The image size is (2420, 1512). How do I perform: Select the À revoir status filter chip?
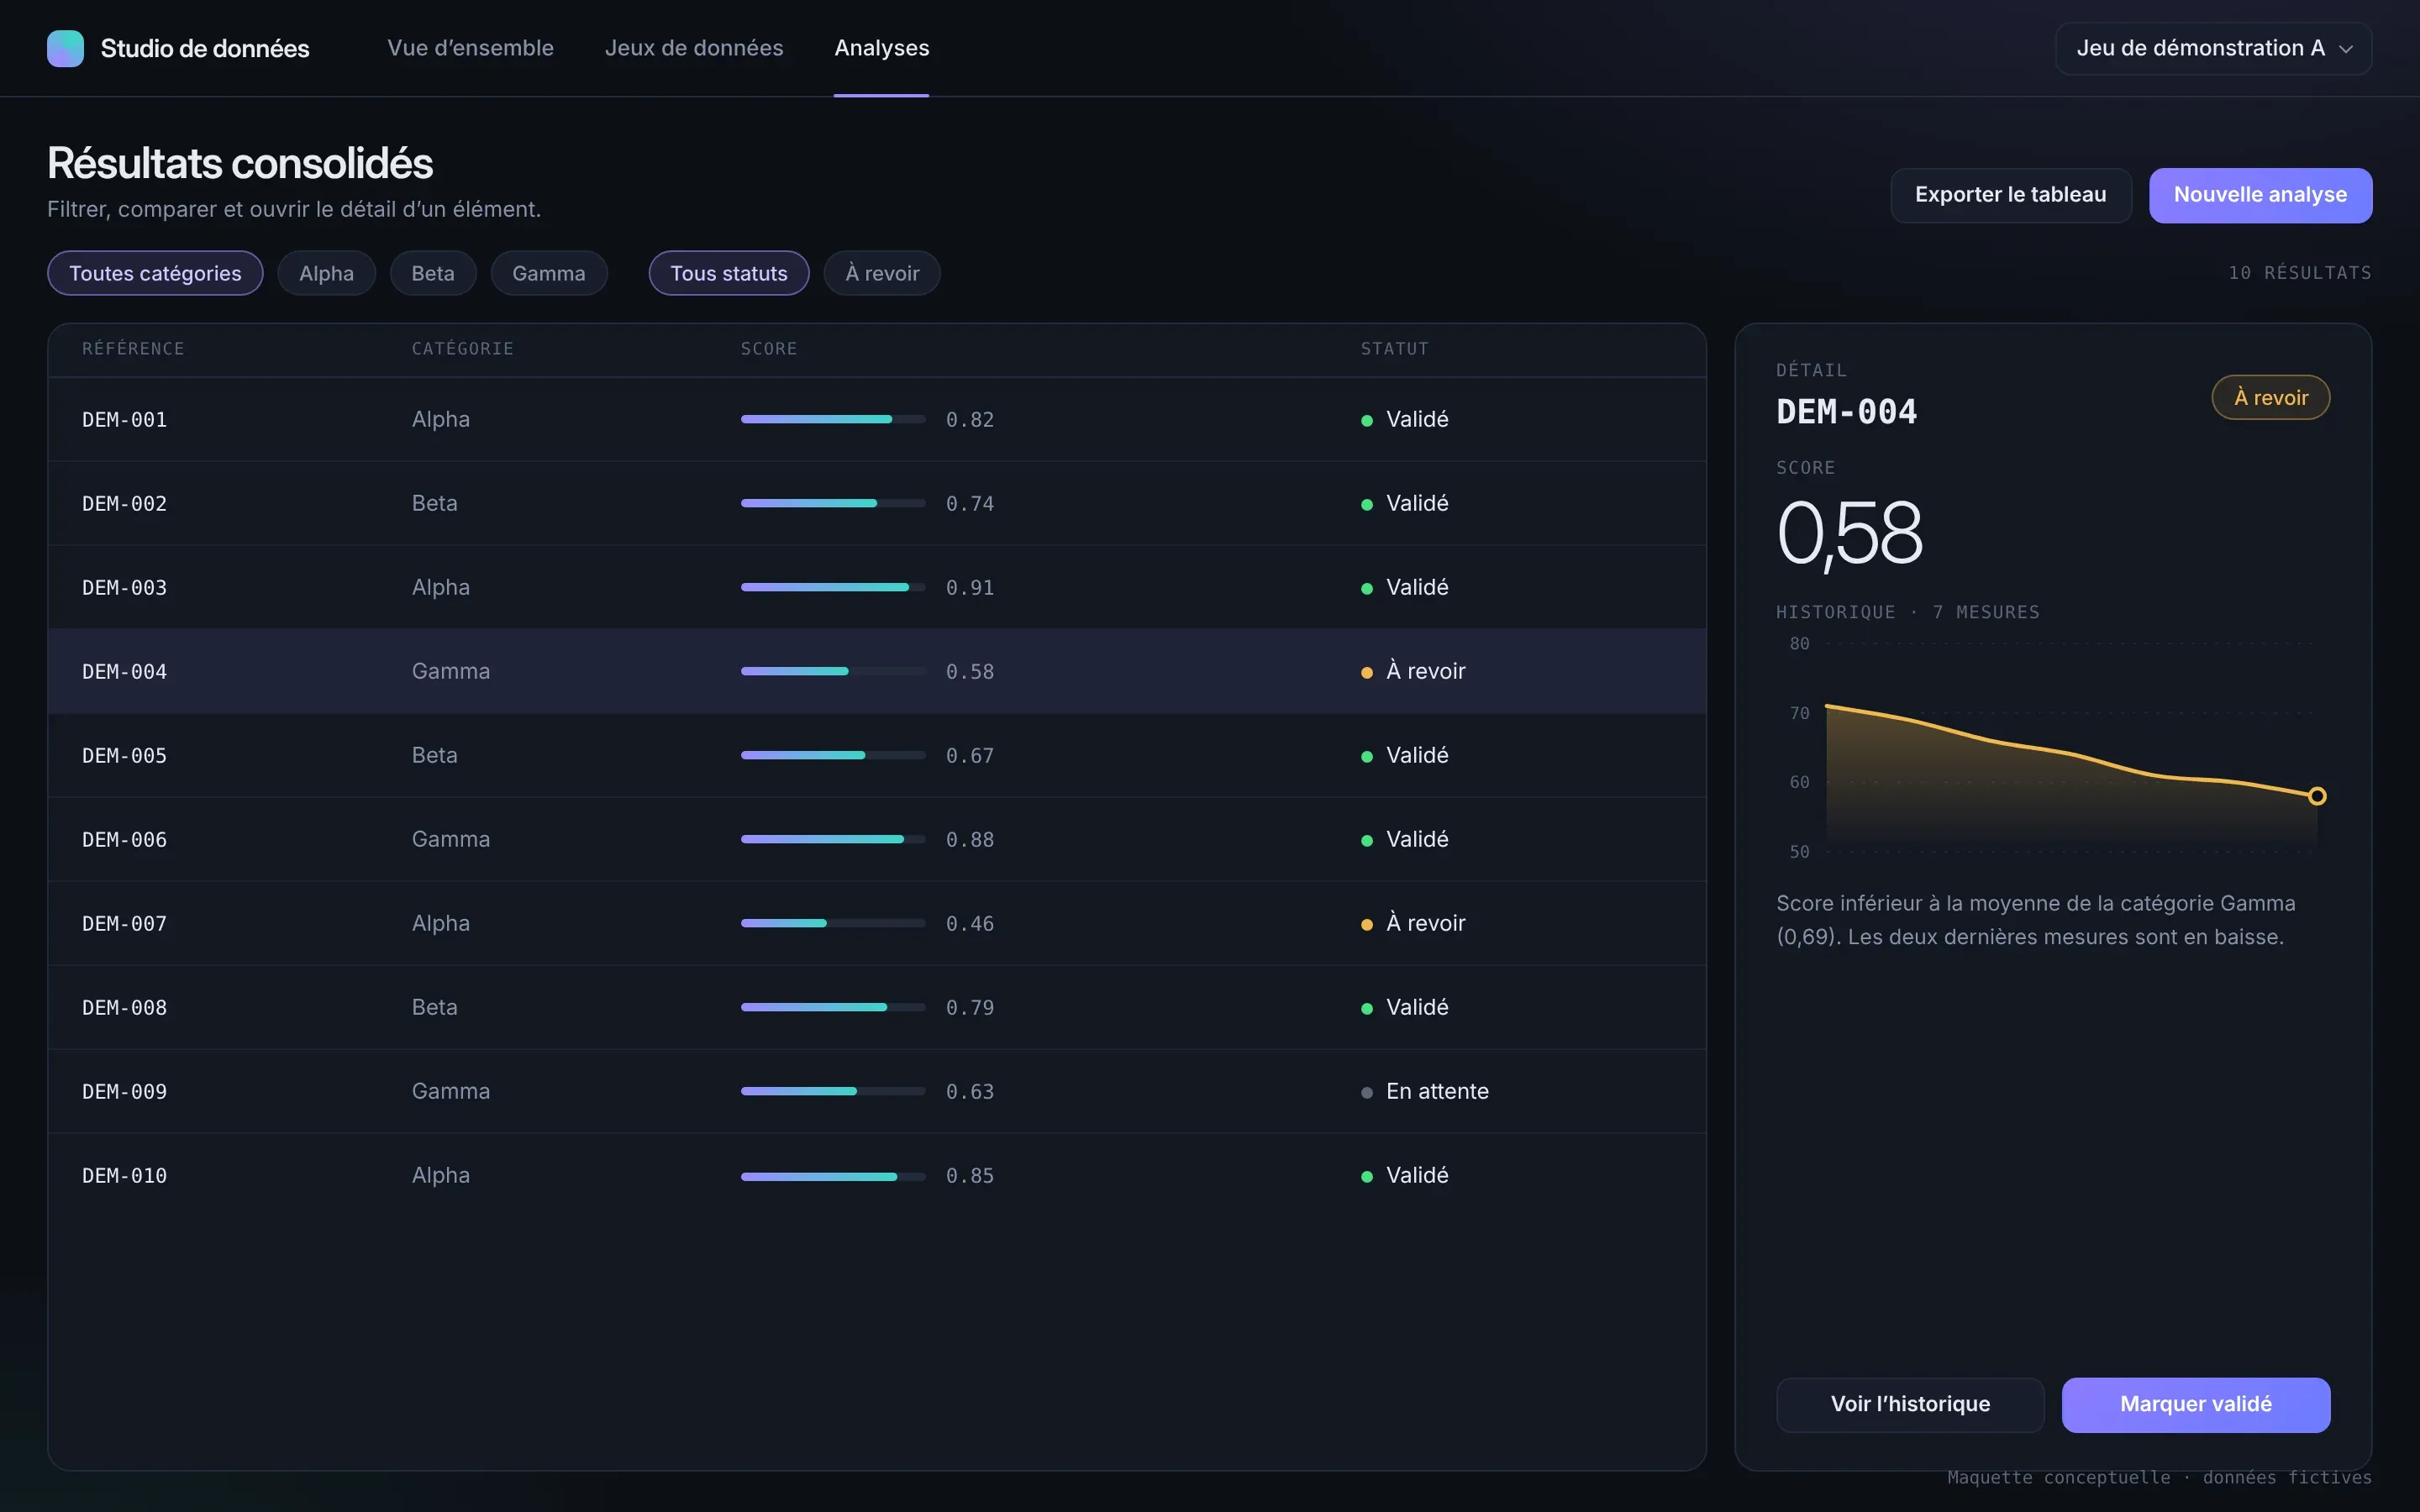tap(882, 273)
